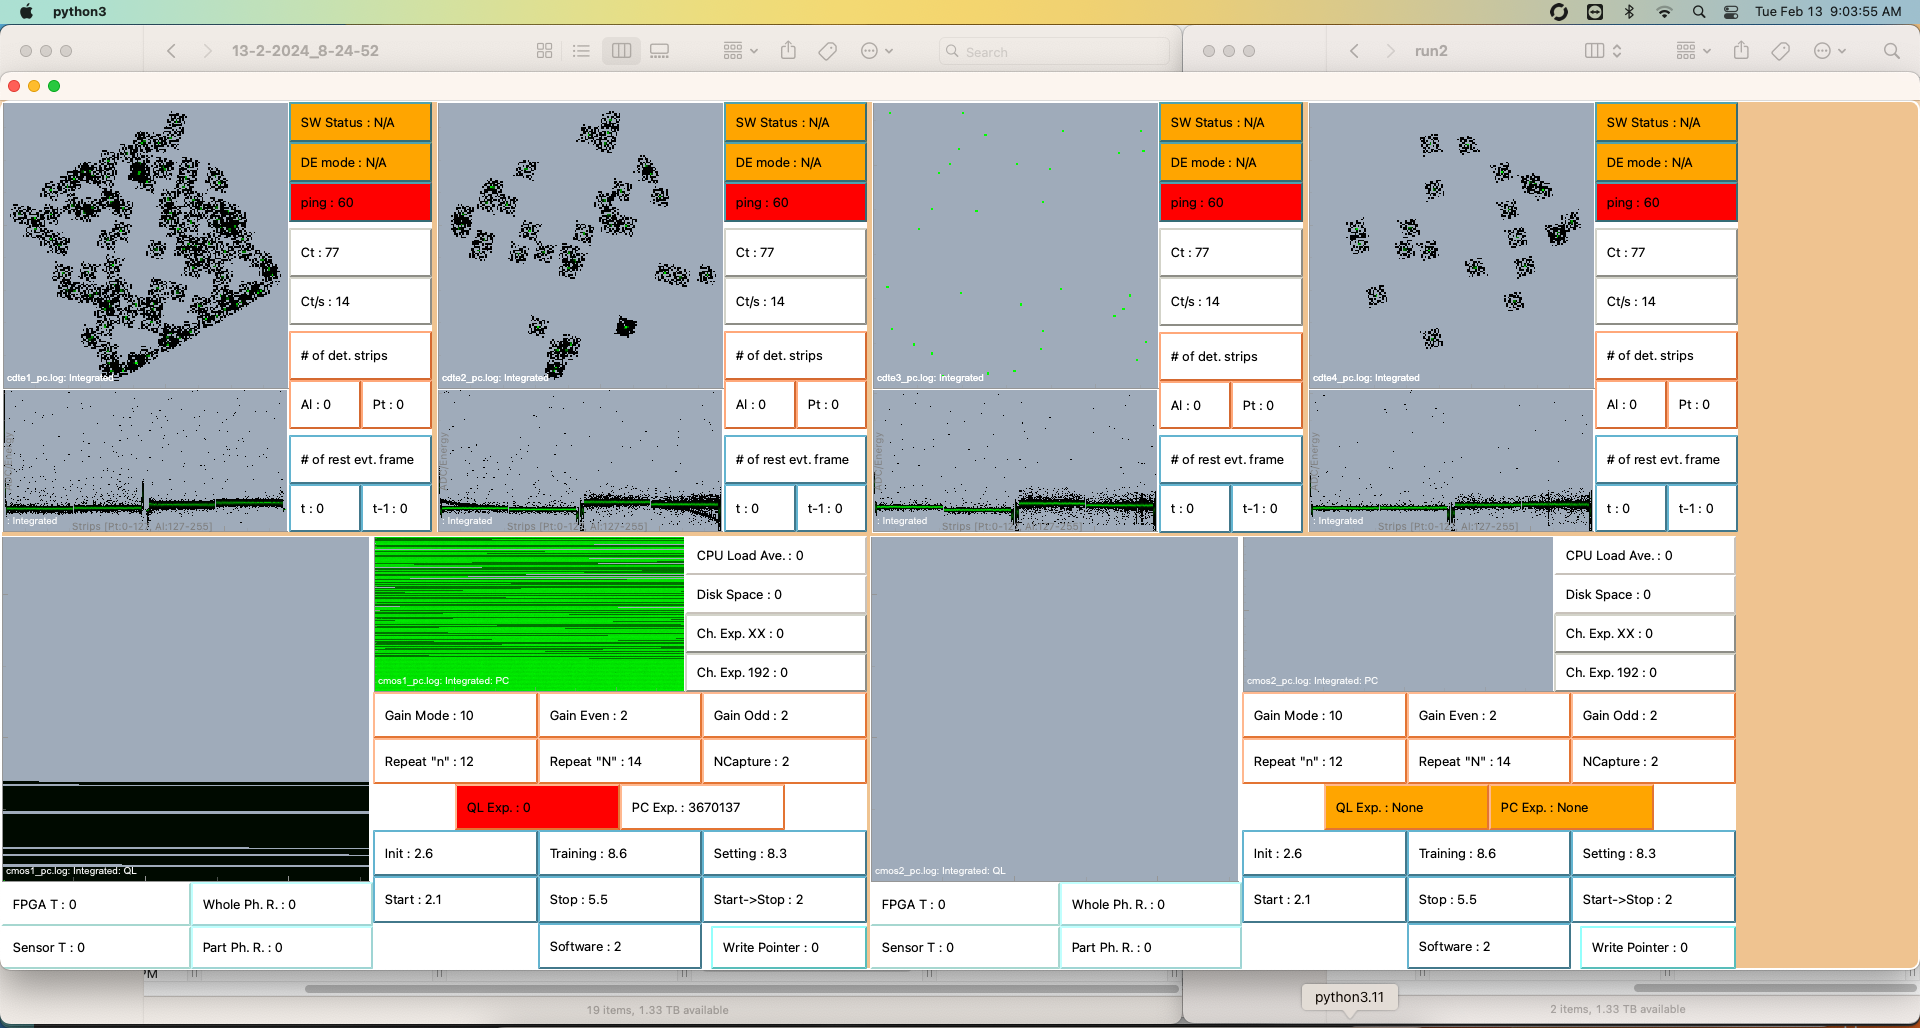This screenshot has height=1028, width=1920.
Task: Click the horizontal scrollbar in left Finder window
Action: point(740,989)
